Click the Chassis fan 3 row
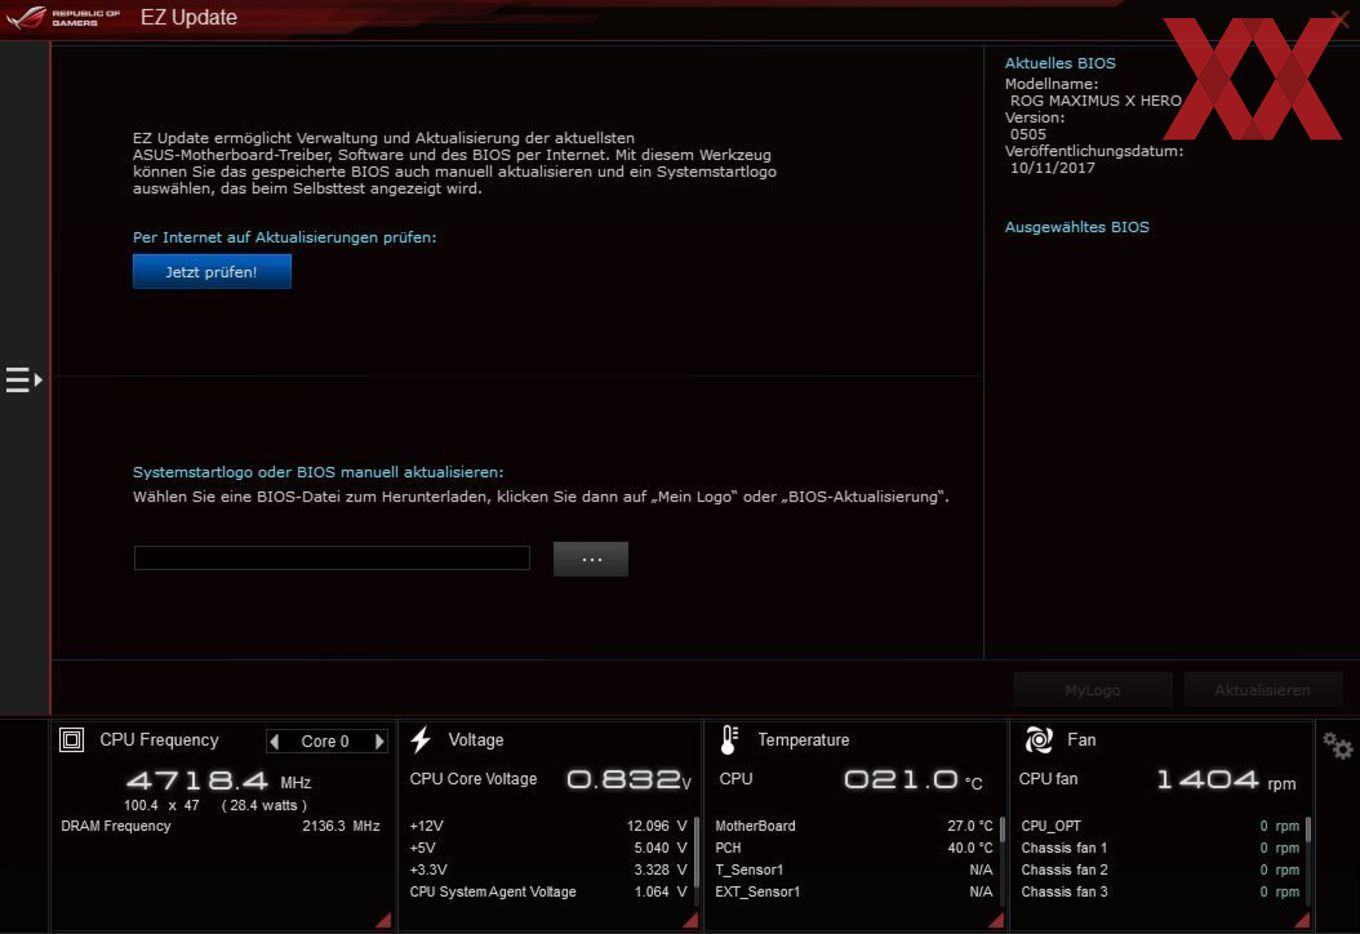 (1160, 892)
